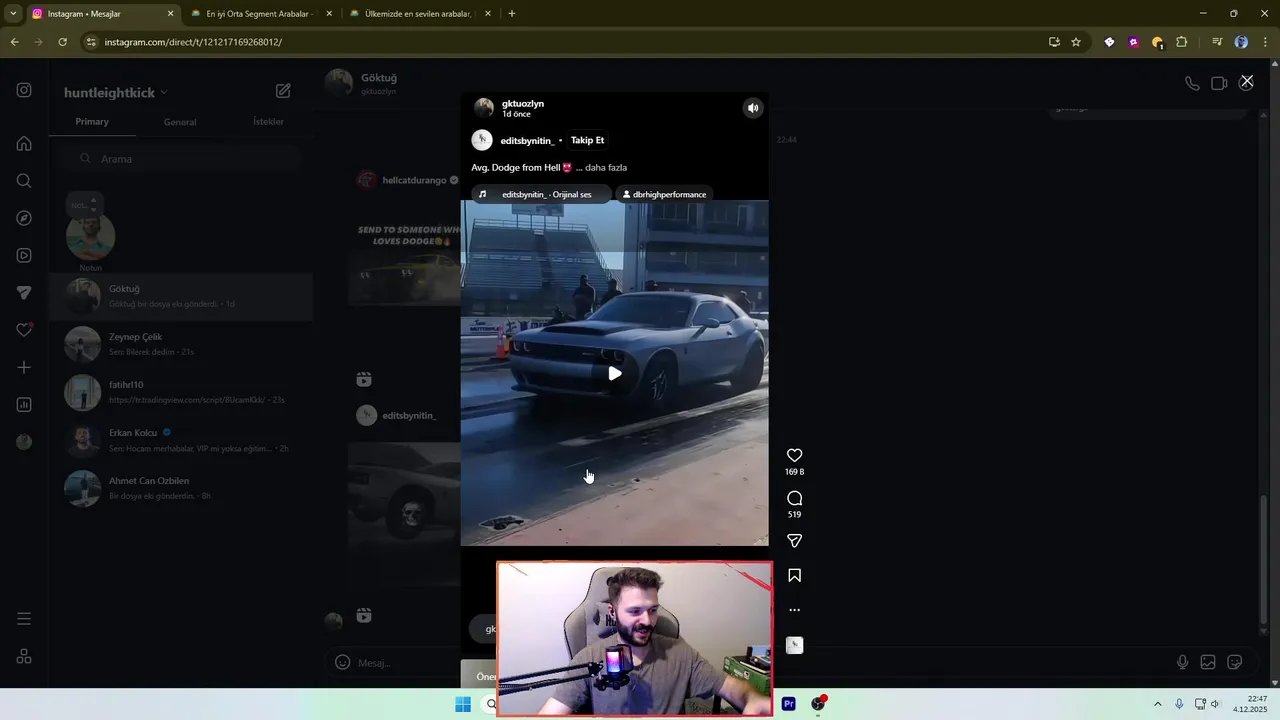Attach a photo using the image icon
Screen dimensions: 1280x720
[x=1208, y=662]
